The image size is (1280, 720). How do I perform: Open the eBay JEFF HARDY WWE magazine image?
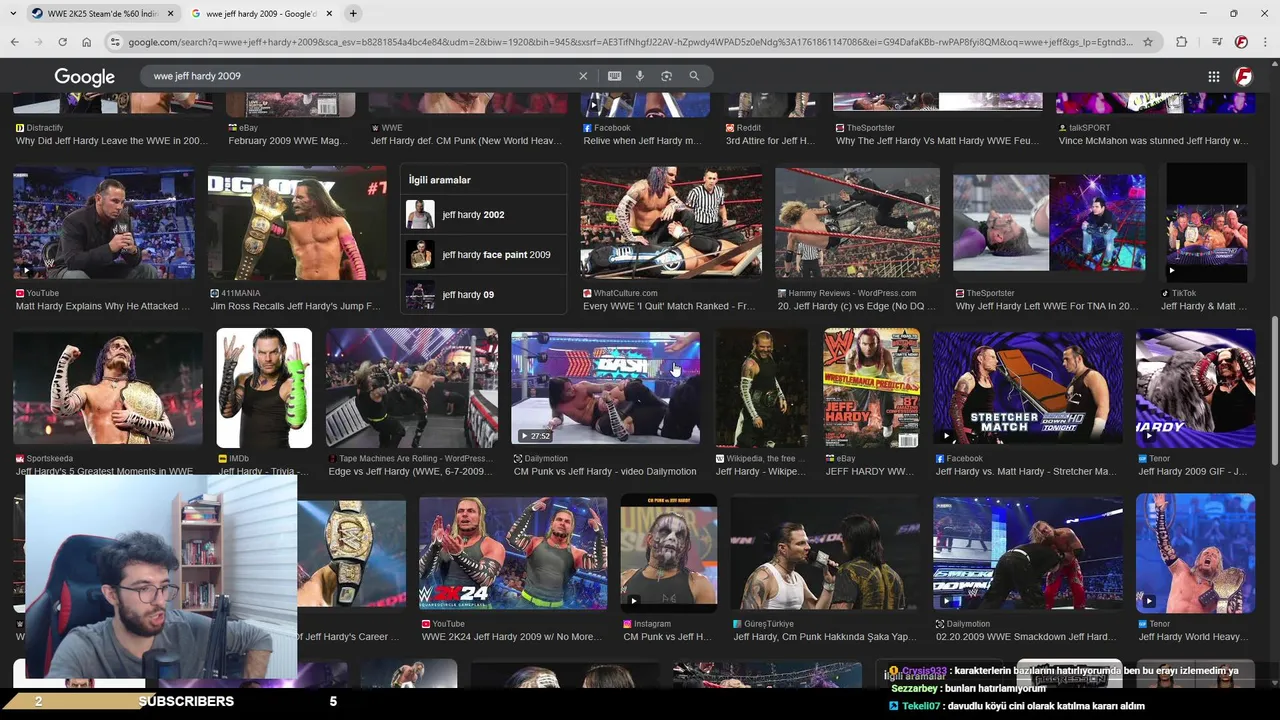(871, 388)
